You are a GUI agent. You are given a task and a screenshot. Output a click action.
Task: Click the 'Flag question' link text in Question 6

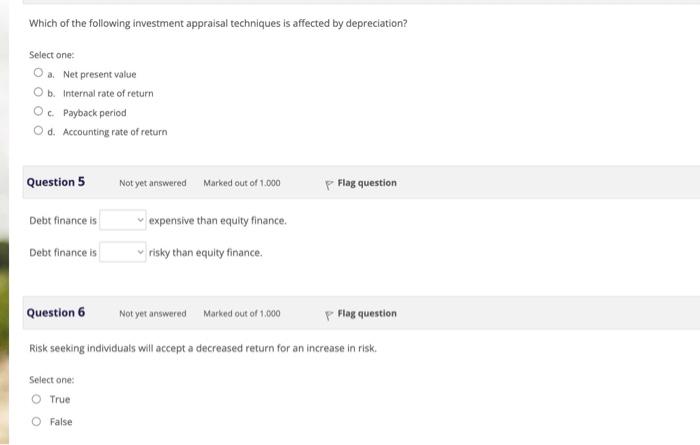(367, 314)
